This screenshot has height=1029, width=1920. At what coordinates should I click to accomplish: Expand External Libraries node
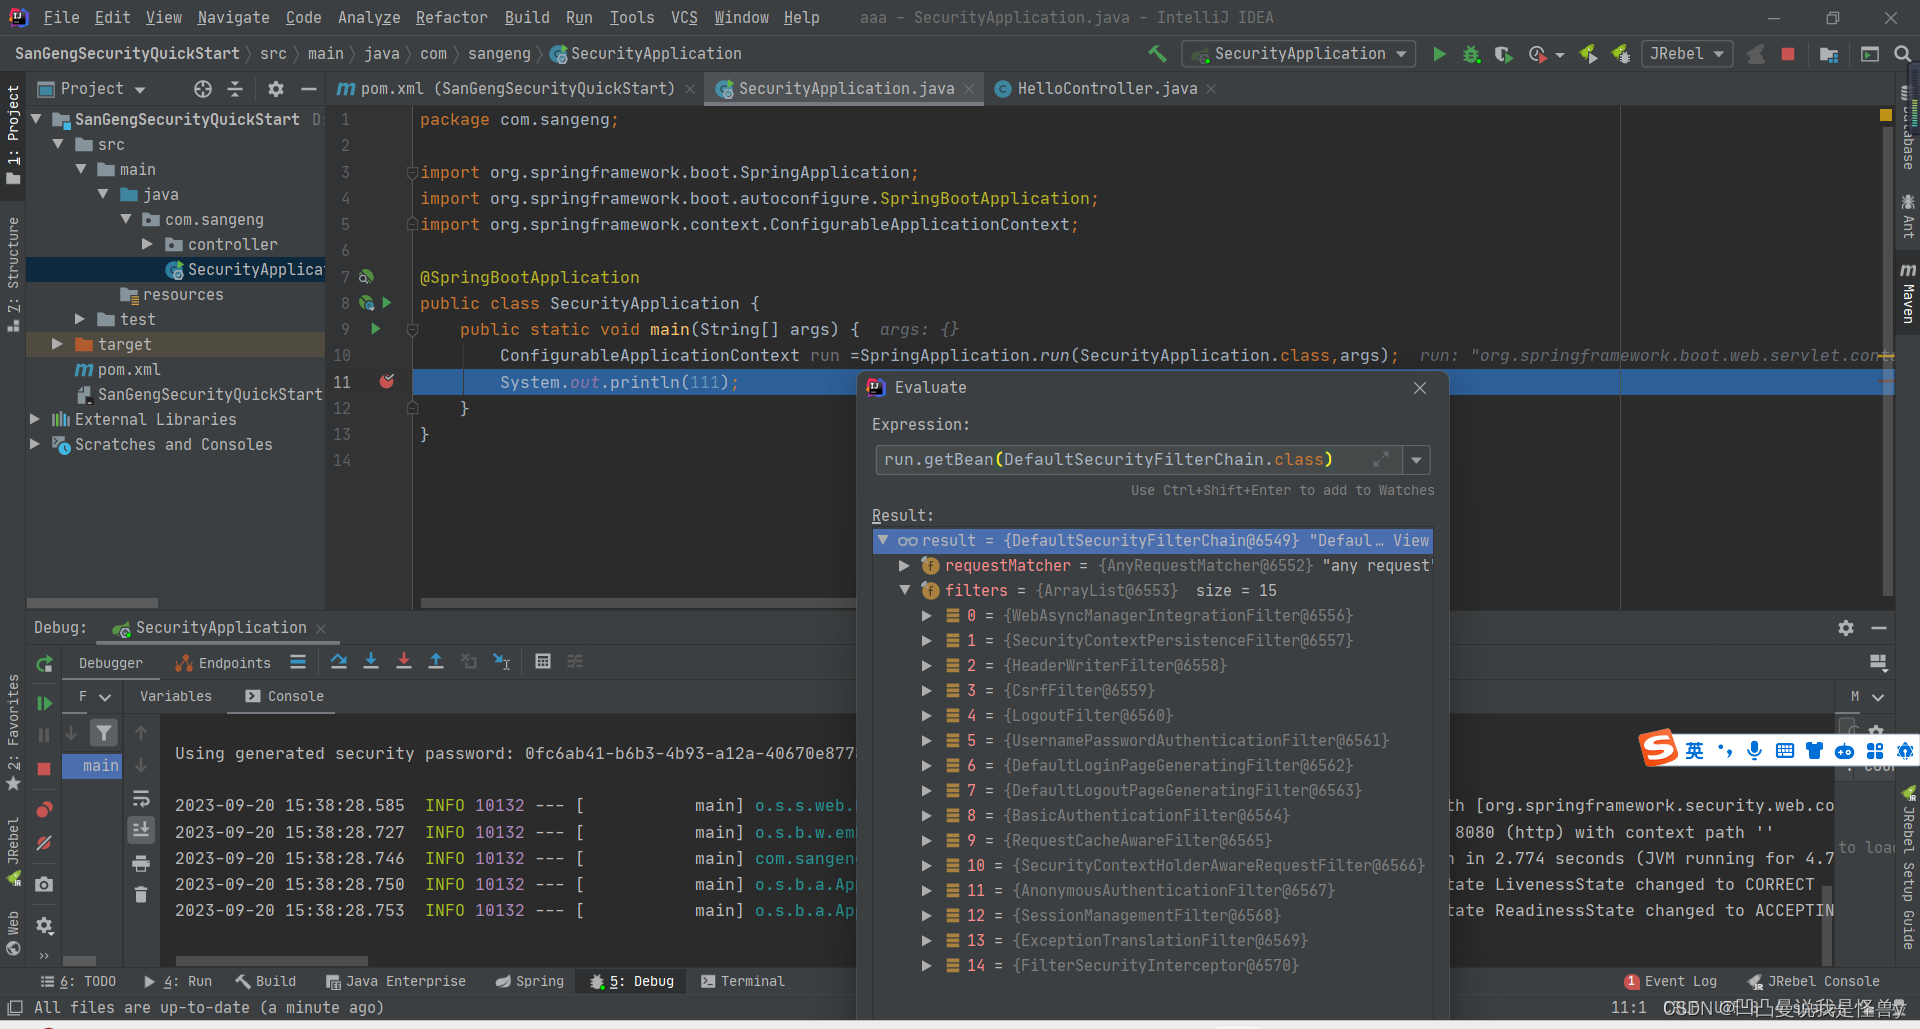click(x=34, y=419)
